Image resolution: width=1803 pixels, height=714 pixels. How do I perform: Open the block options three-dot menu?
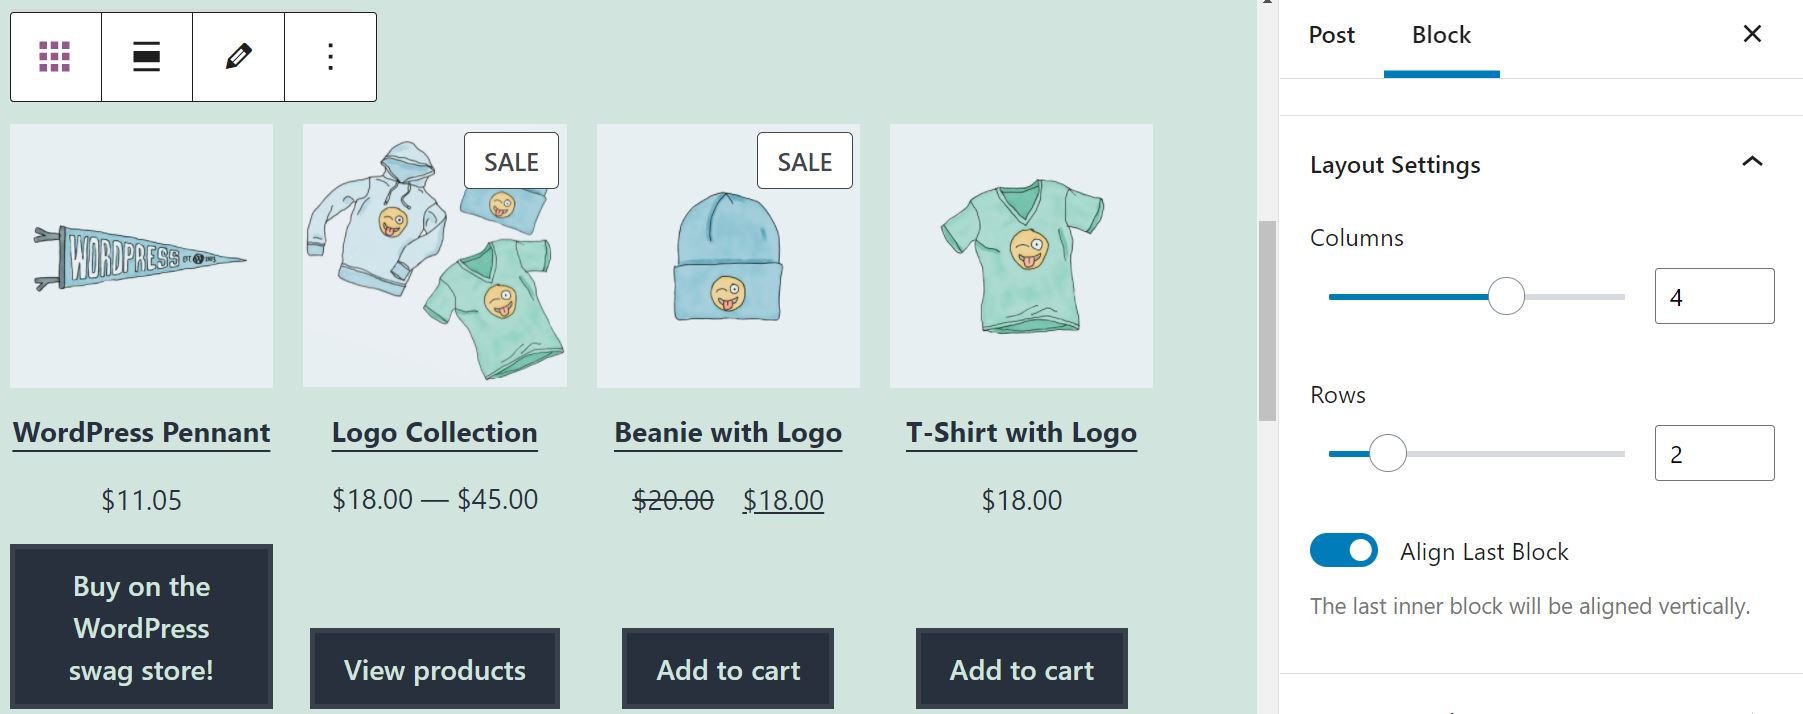330,57
